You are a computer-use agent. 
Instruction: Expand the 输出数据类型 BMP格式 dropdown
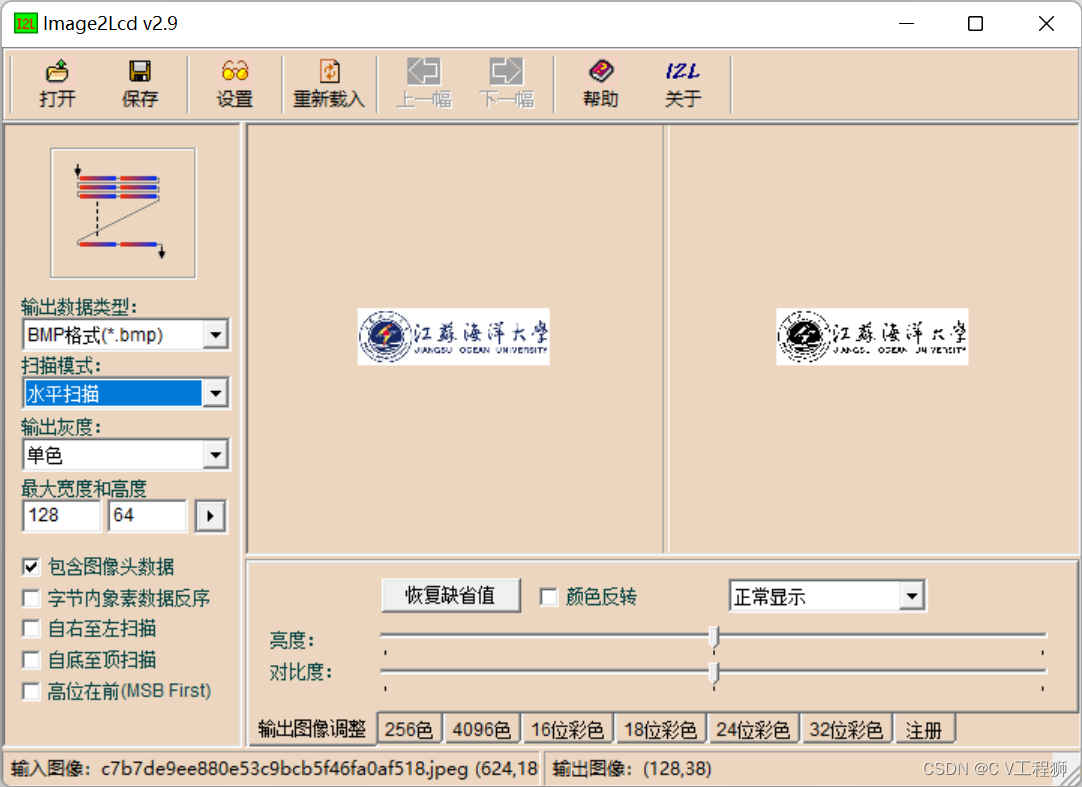216,335
